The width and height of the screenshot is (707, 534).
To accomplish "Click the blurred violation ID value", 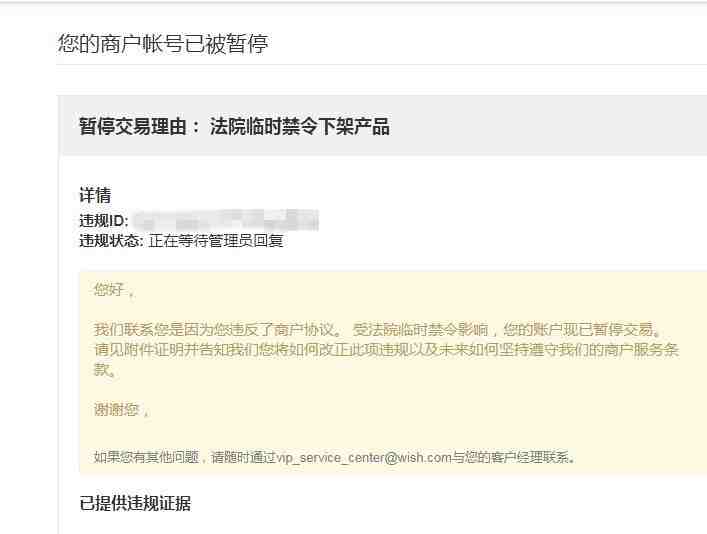I will [227, 220].
